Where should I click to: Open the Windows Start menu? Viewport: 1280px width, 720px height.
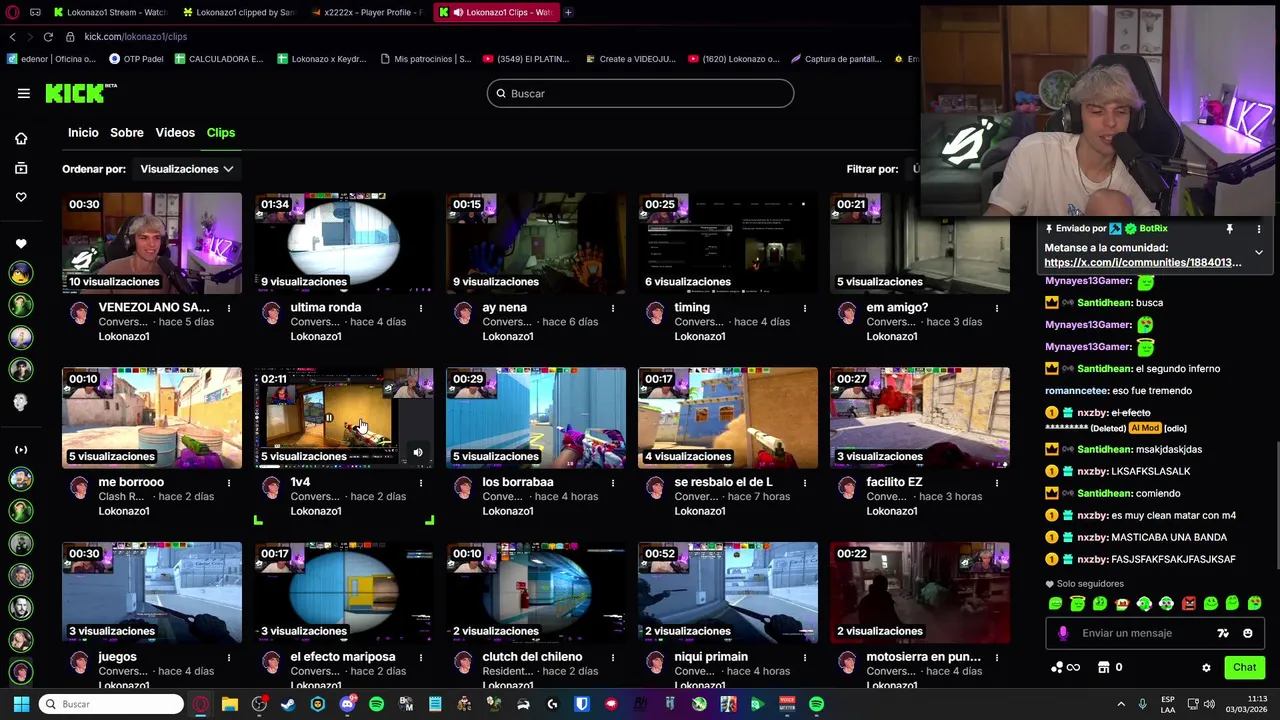coord(21,704)
